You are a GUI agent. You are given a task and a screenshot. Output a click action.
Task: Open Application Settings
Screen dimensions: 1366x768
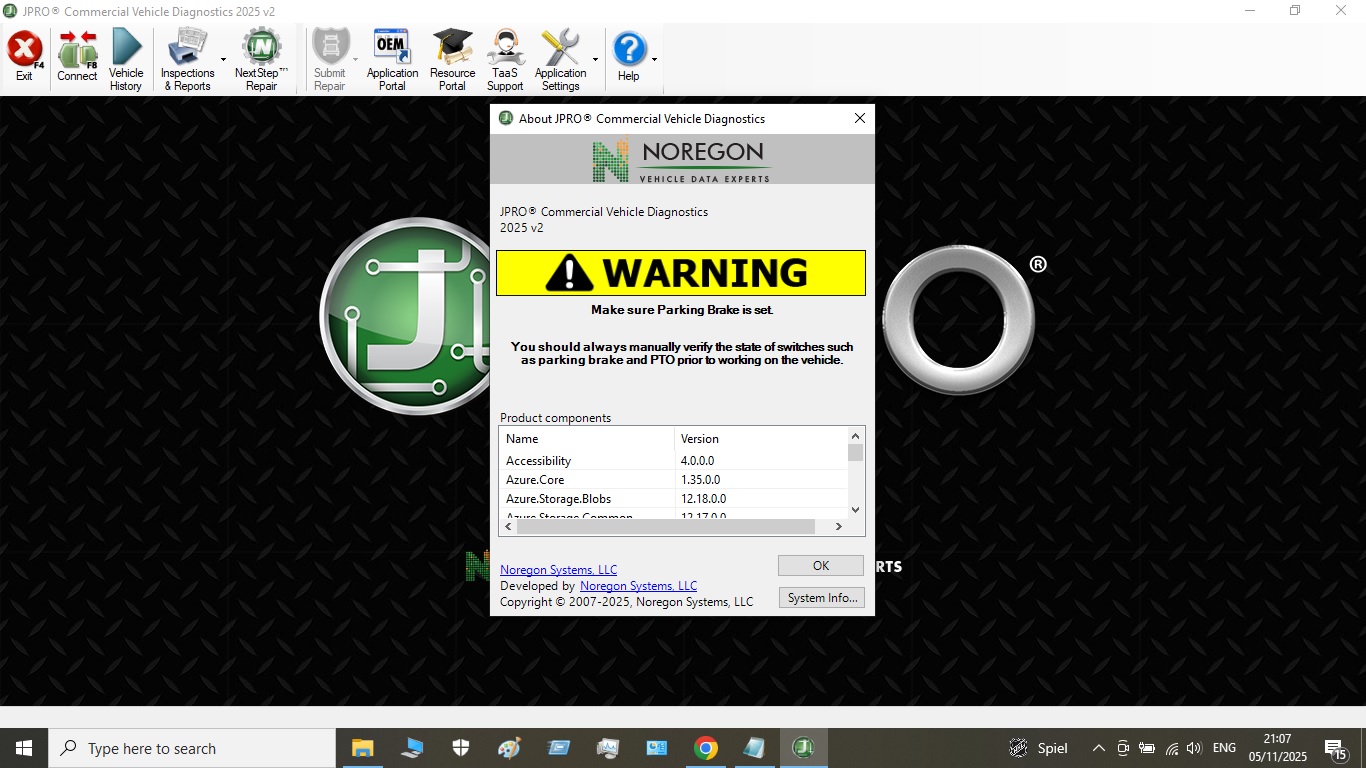(x=560, y=60)
